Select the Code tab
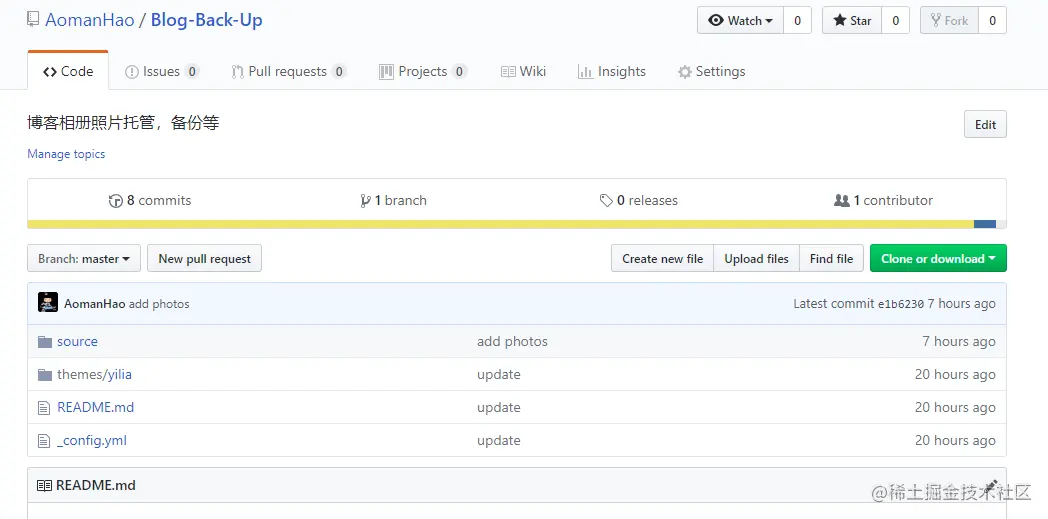The image size is (1048, 519). (68, 71)
